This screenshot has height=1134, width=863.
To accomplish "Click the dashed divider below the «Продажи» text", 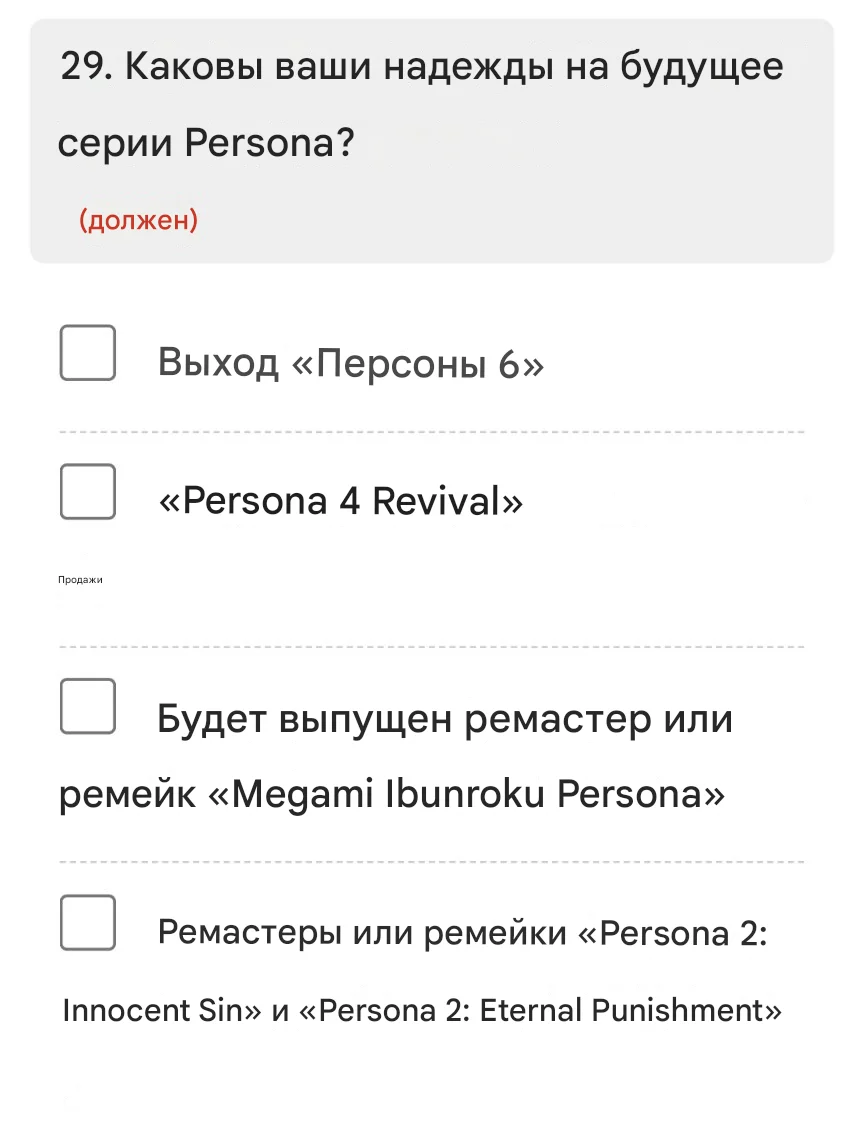I will point(432,647).
